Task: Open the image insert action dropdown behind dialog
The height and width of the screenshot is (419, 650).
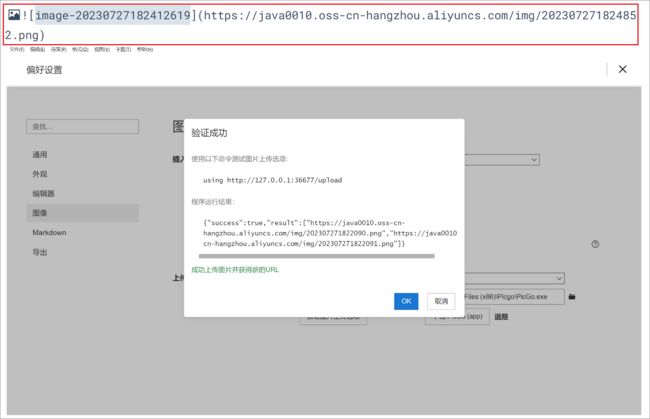Action: (502, 160)
